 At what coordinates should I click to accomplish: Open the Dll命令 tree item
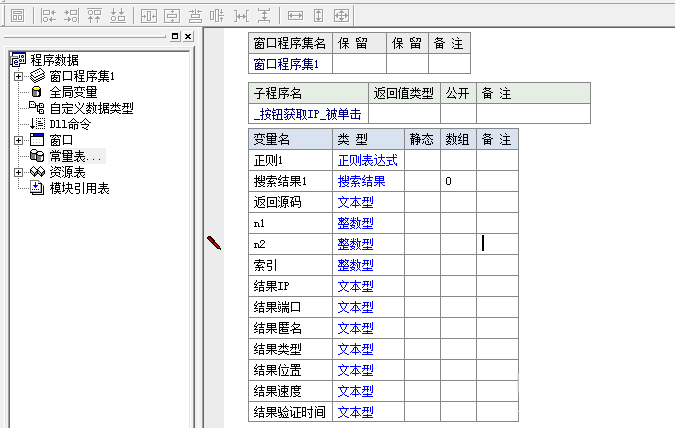click(x=70, y=124)
